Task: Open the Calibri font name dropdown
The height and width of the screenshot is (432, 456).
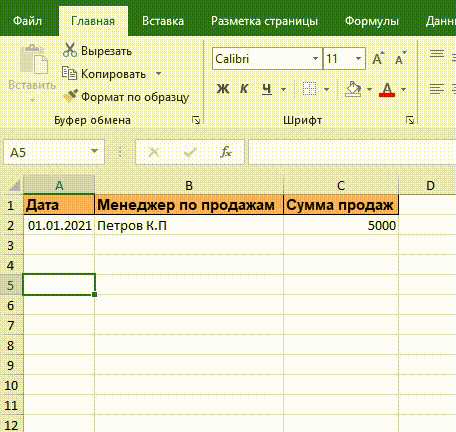Action: (x=315, y=59)
